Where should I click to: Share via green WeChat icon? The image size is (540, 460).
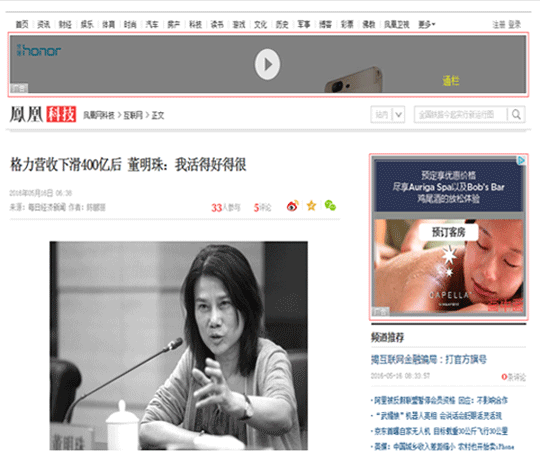click(x=330, y=206)
